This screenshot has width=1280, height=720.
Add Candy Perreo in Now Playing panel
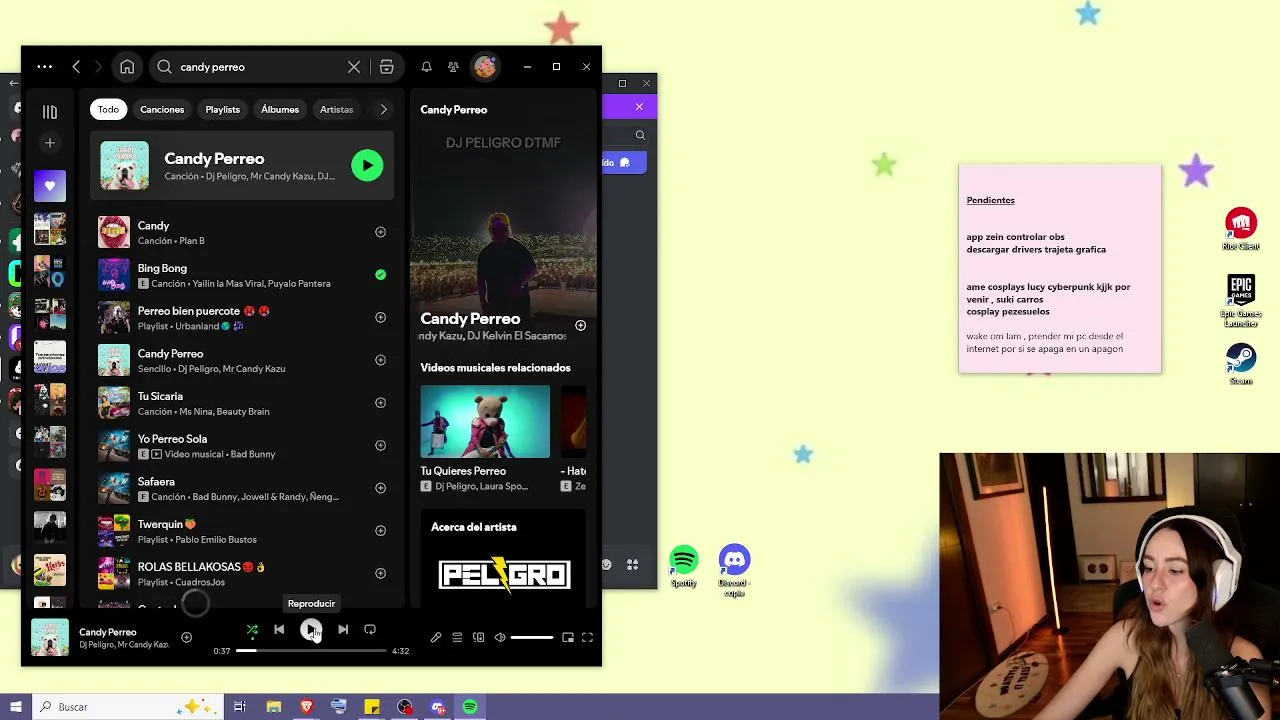click(x=580, y=325)
